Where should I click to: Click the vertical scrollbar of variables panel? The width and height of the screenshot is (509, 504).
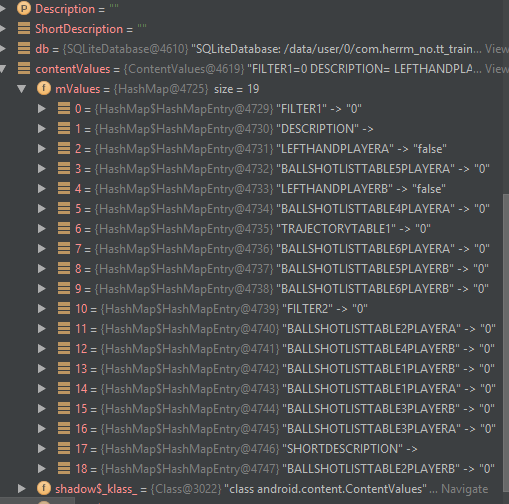(506, 333)
